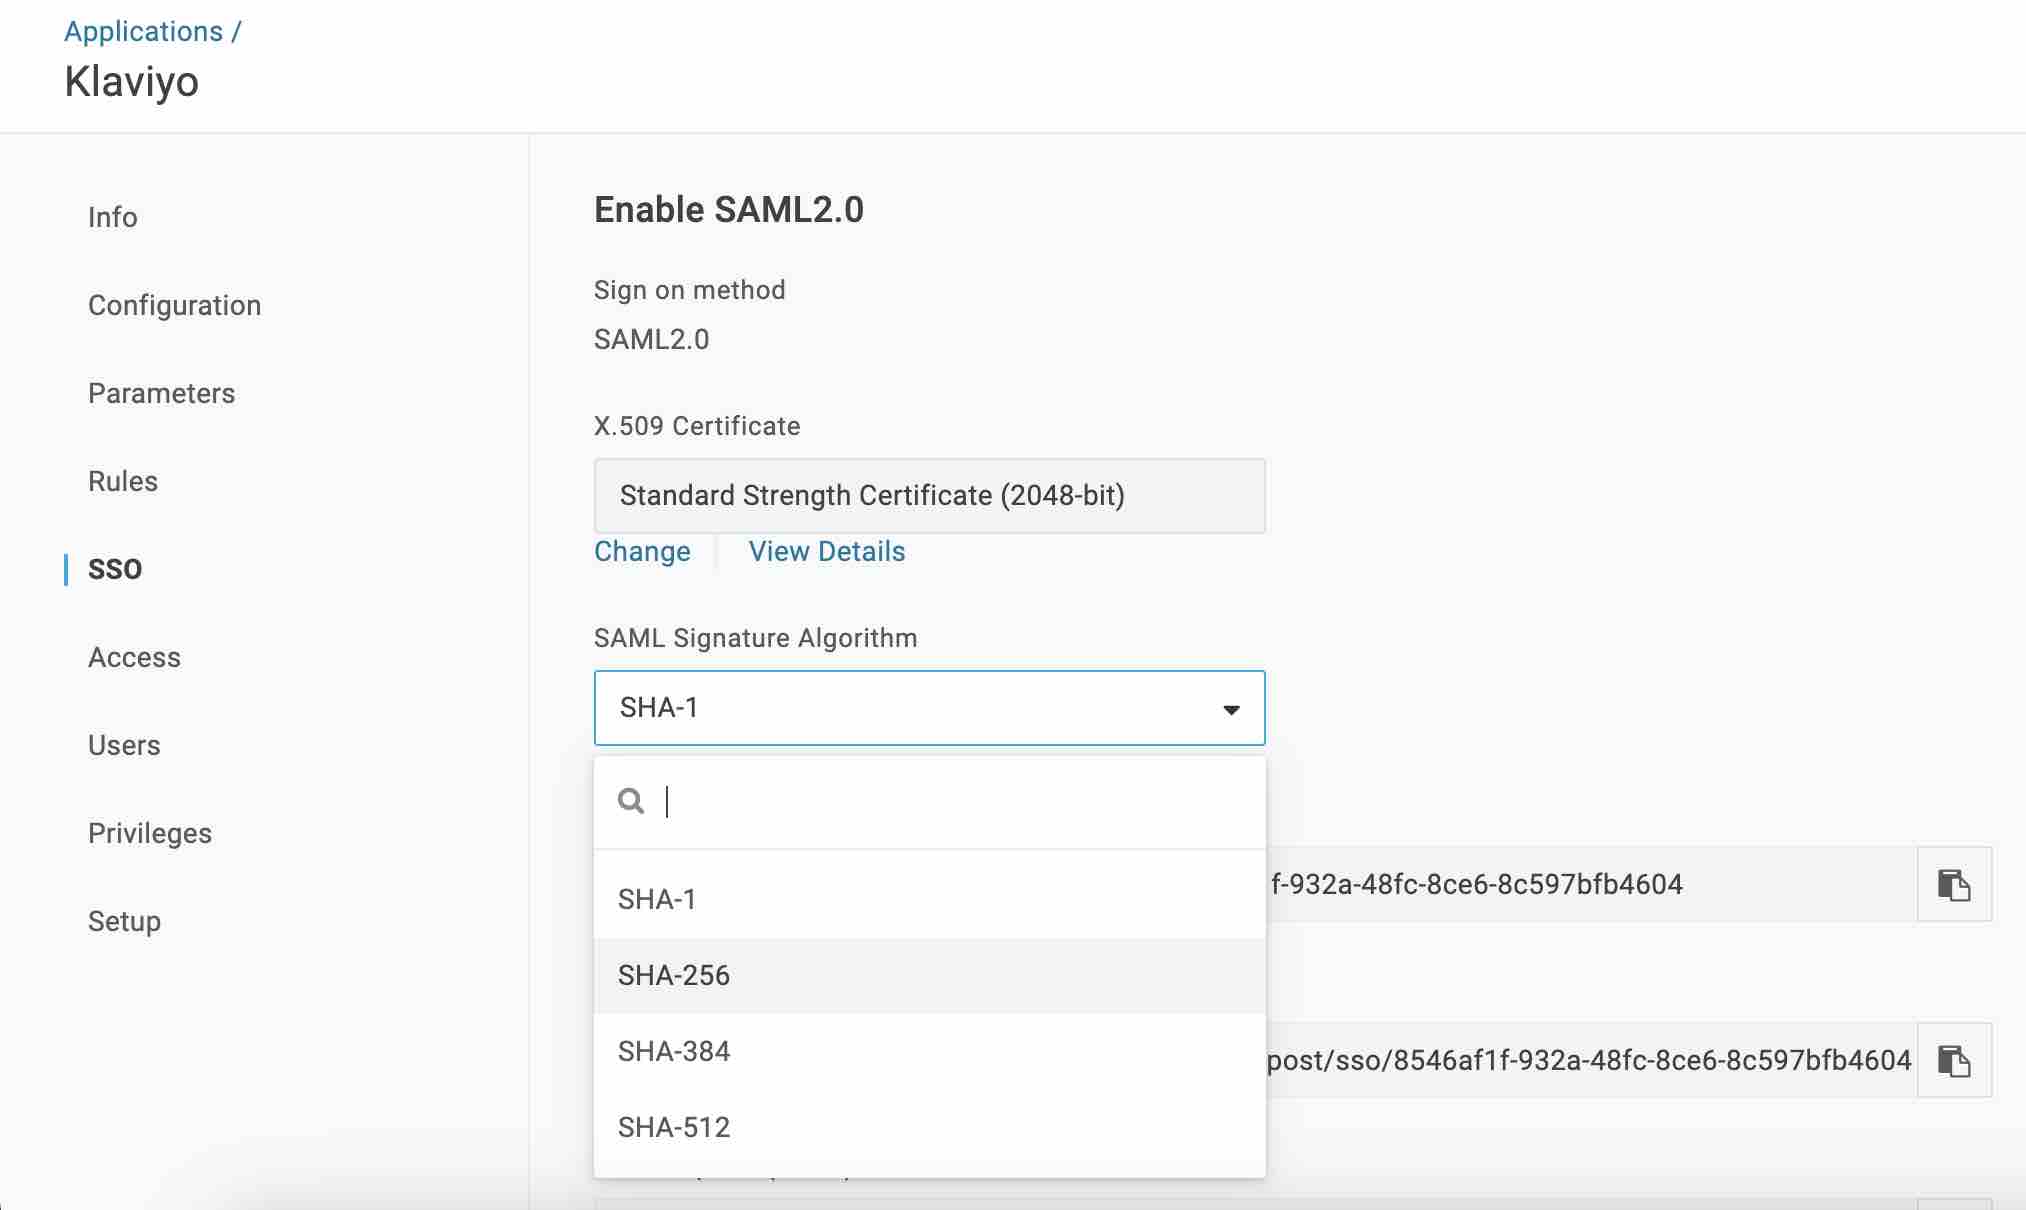Screen dimensions: 2026x1210
Task: Select SHA-256 from the signature algorithm dropdown
Action: coord(674,975)
